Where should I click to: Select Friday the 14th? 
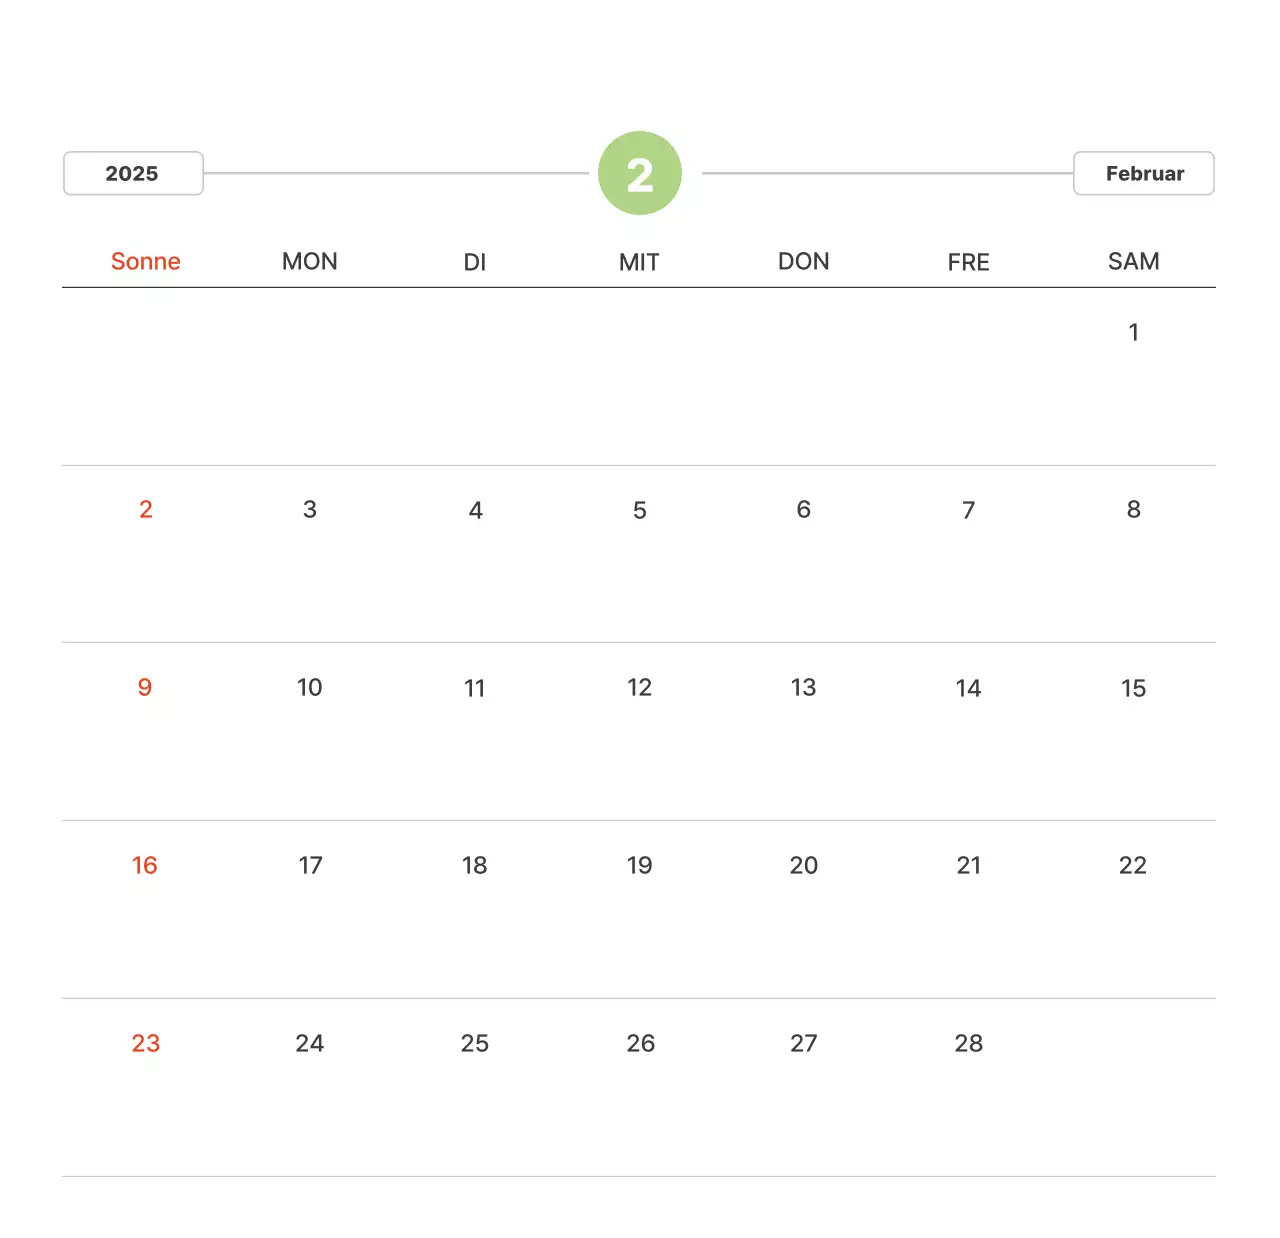click(968, 688)
